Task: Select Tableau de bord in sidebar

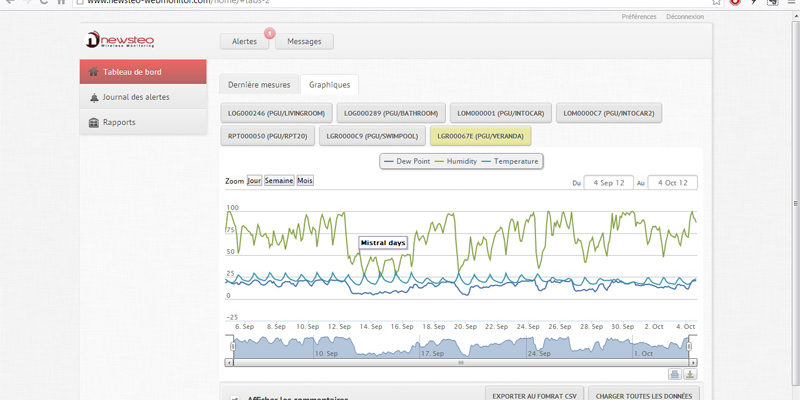Action: (x=143, y=72)
